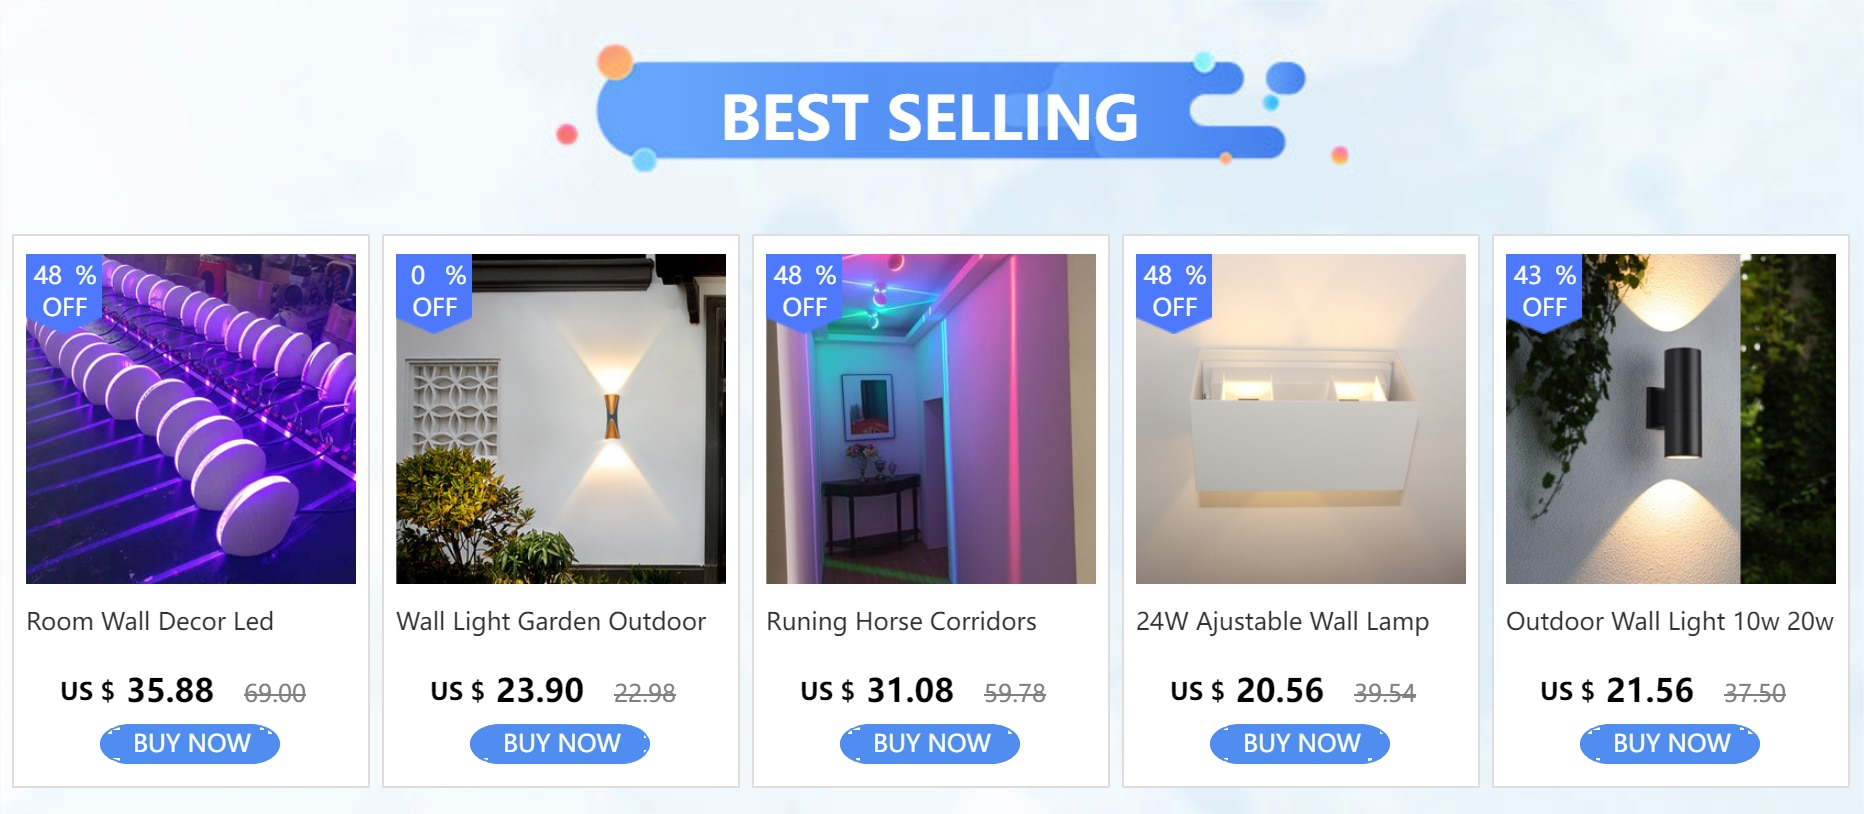Click BUY NOW for Room Wall Decor Led
Viewport: 1864px width, 814px height.
(x=190, y=744)
